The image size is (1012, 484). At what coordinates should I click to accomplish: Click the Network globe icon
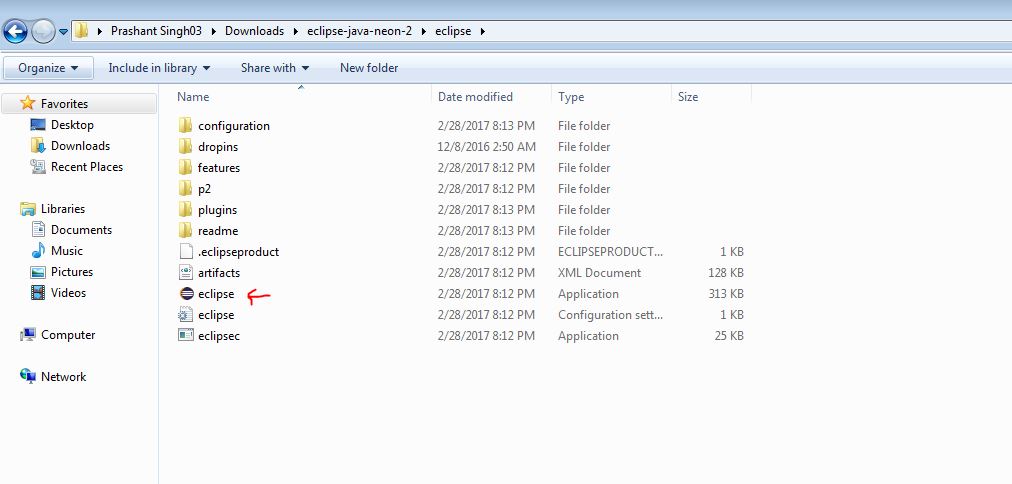pos(28,377)
